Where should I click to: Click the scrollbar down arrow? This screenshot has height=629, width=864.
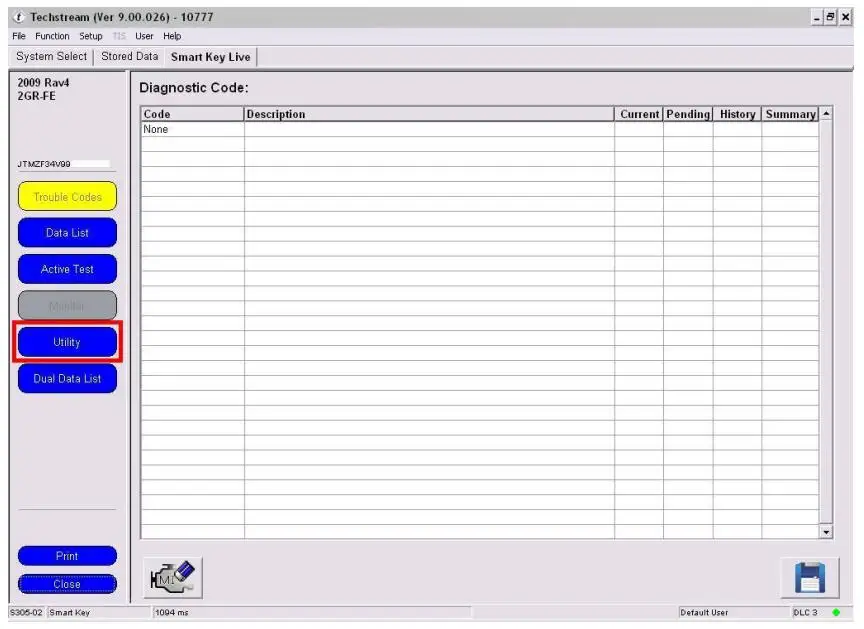pyautogui.click(x=826, y=532)
